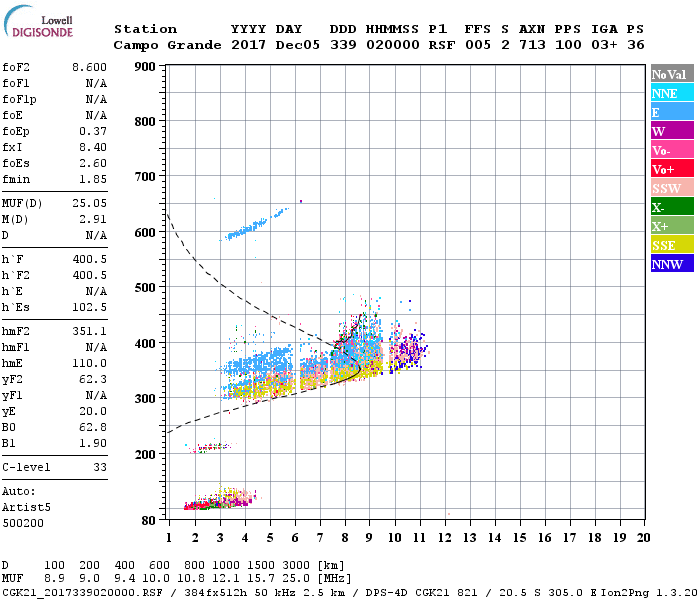Click the 20 MHz x-axis tick label

(x=643, y=538)
